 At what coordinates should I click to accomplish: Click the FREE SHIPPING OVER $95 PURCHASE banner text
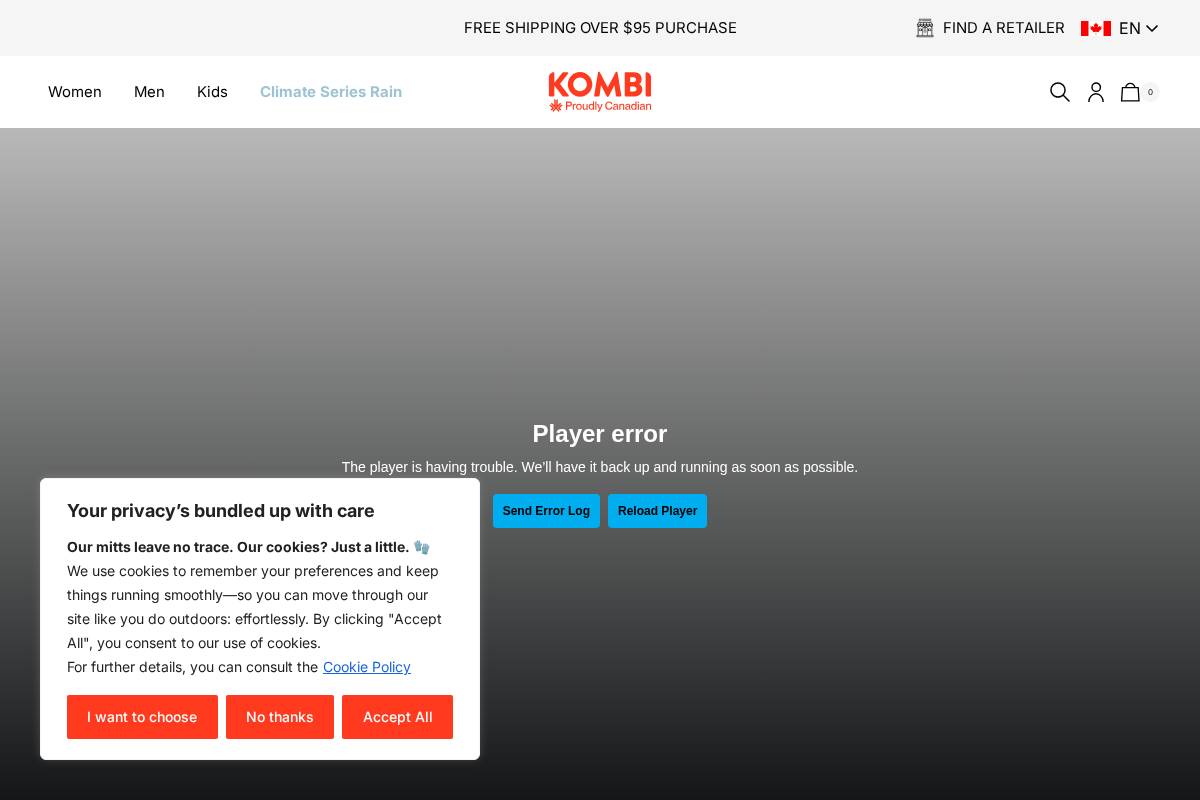[x=600, y=28]
